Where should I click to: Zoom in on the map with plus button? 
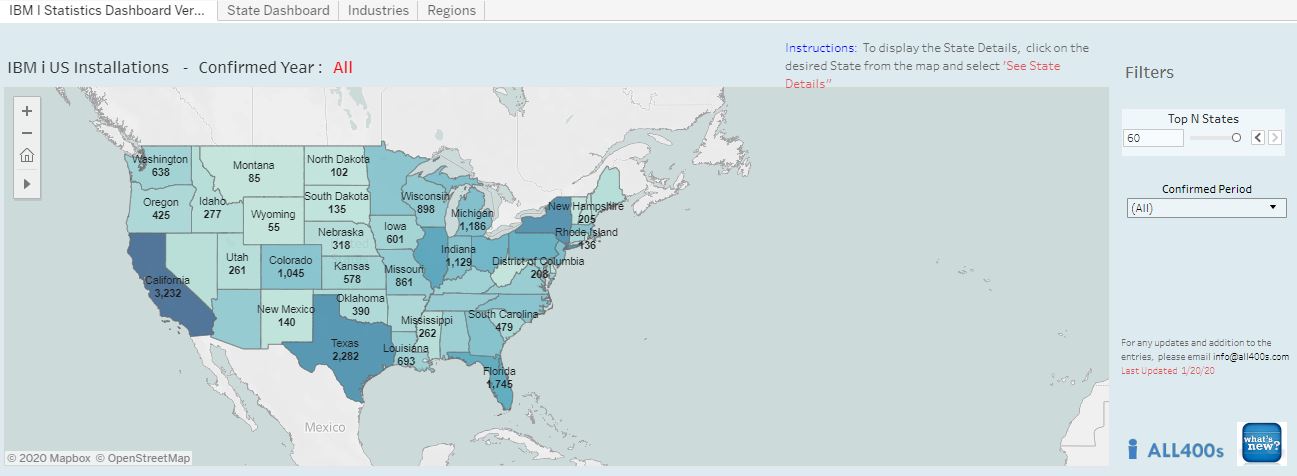tap(27, 111)
